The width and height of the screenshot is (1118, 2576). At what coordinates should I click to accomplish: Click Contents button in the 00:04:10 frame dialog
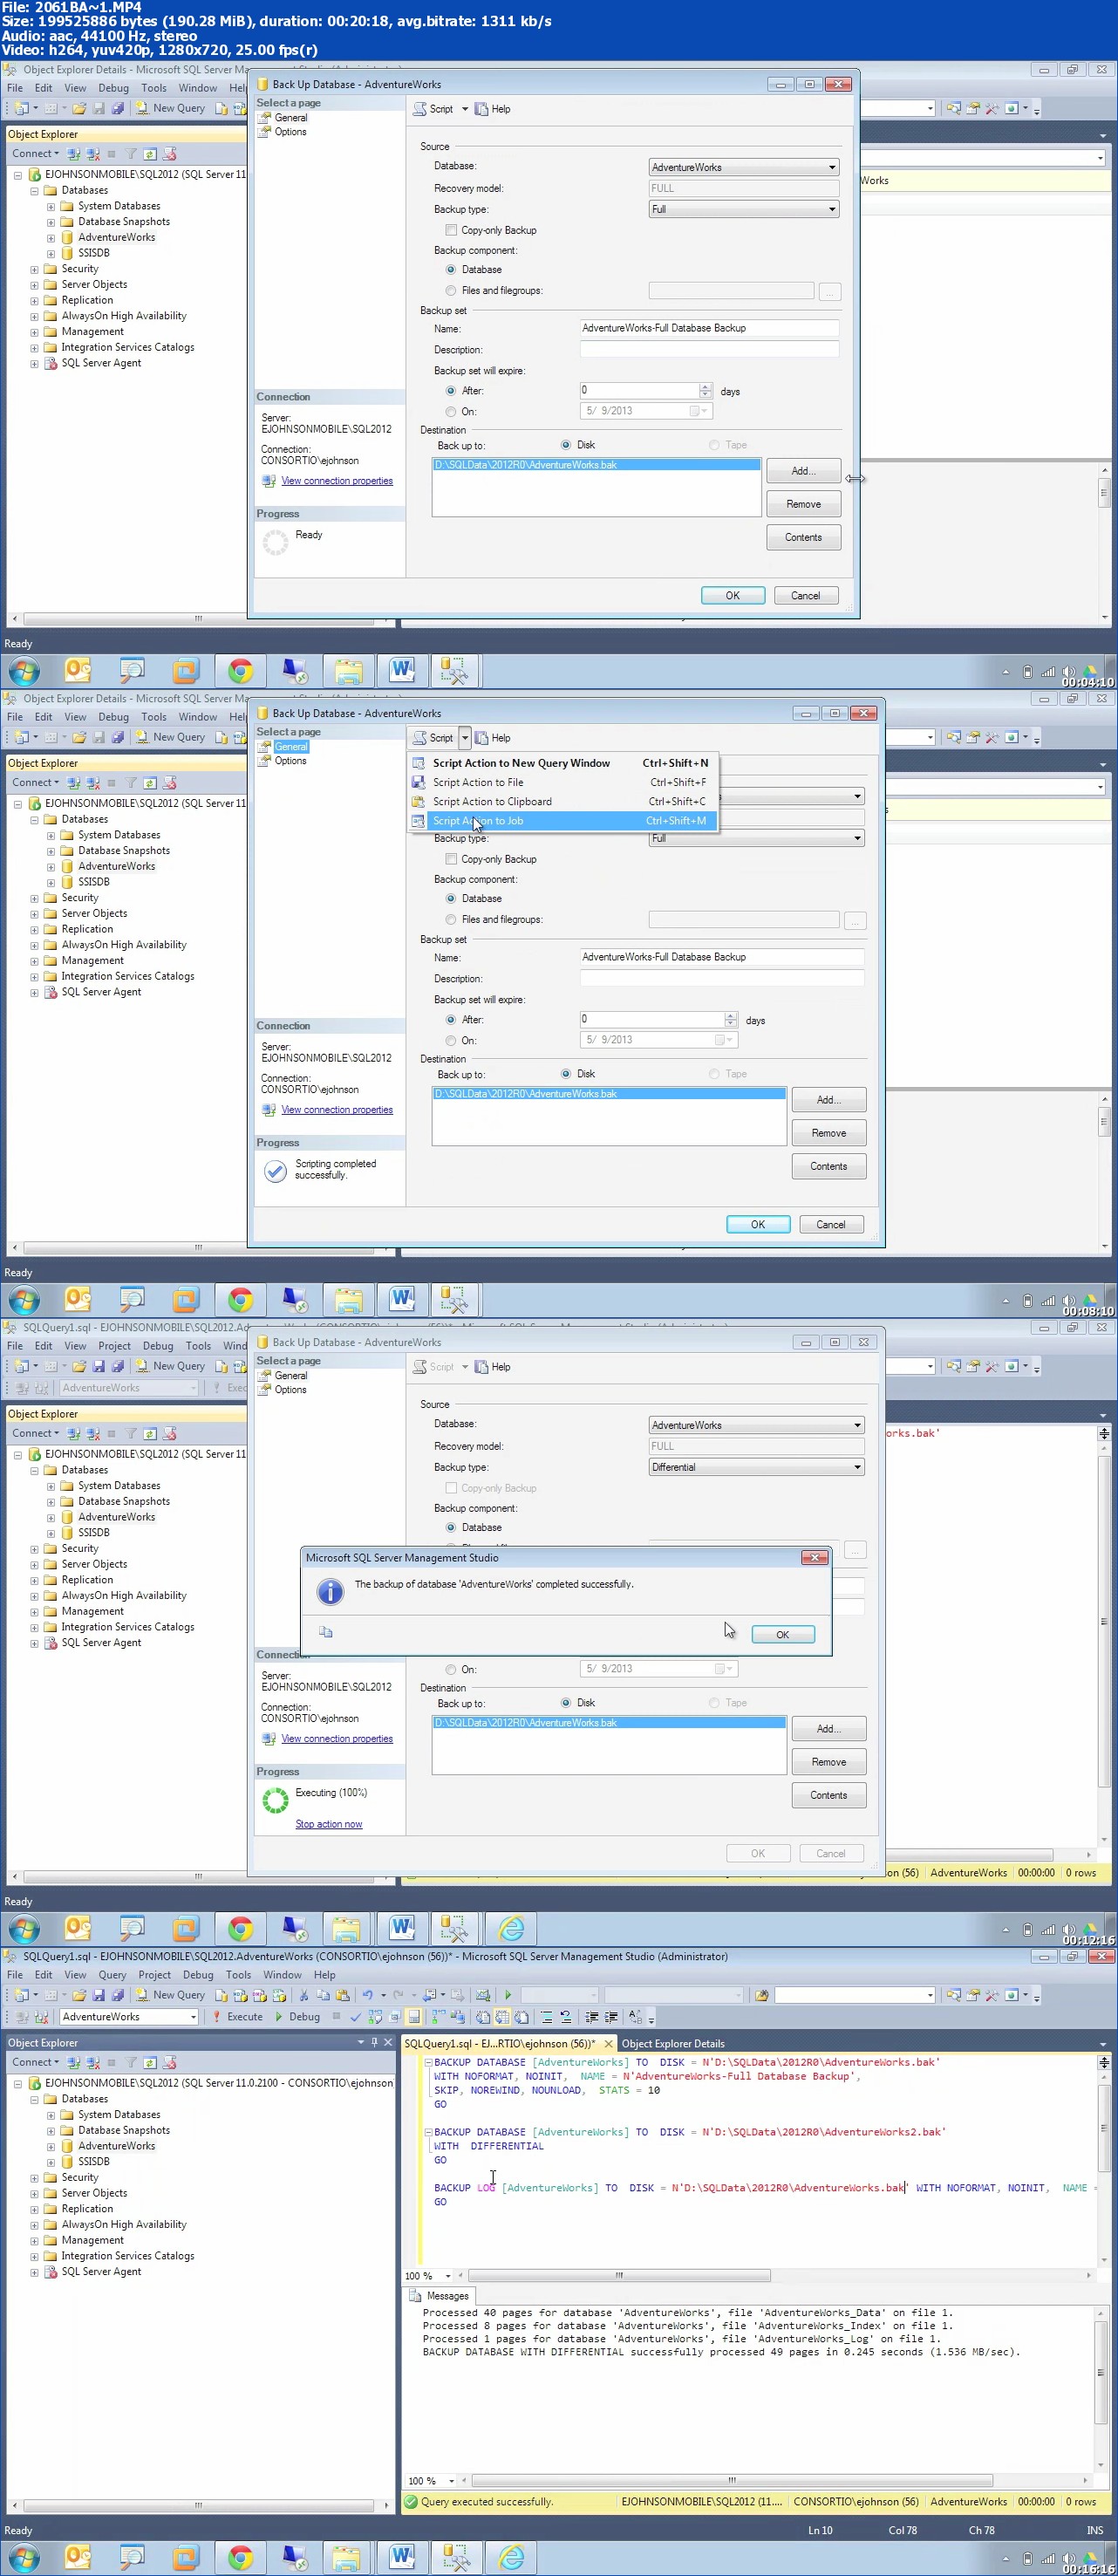coord(803,537)
